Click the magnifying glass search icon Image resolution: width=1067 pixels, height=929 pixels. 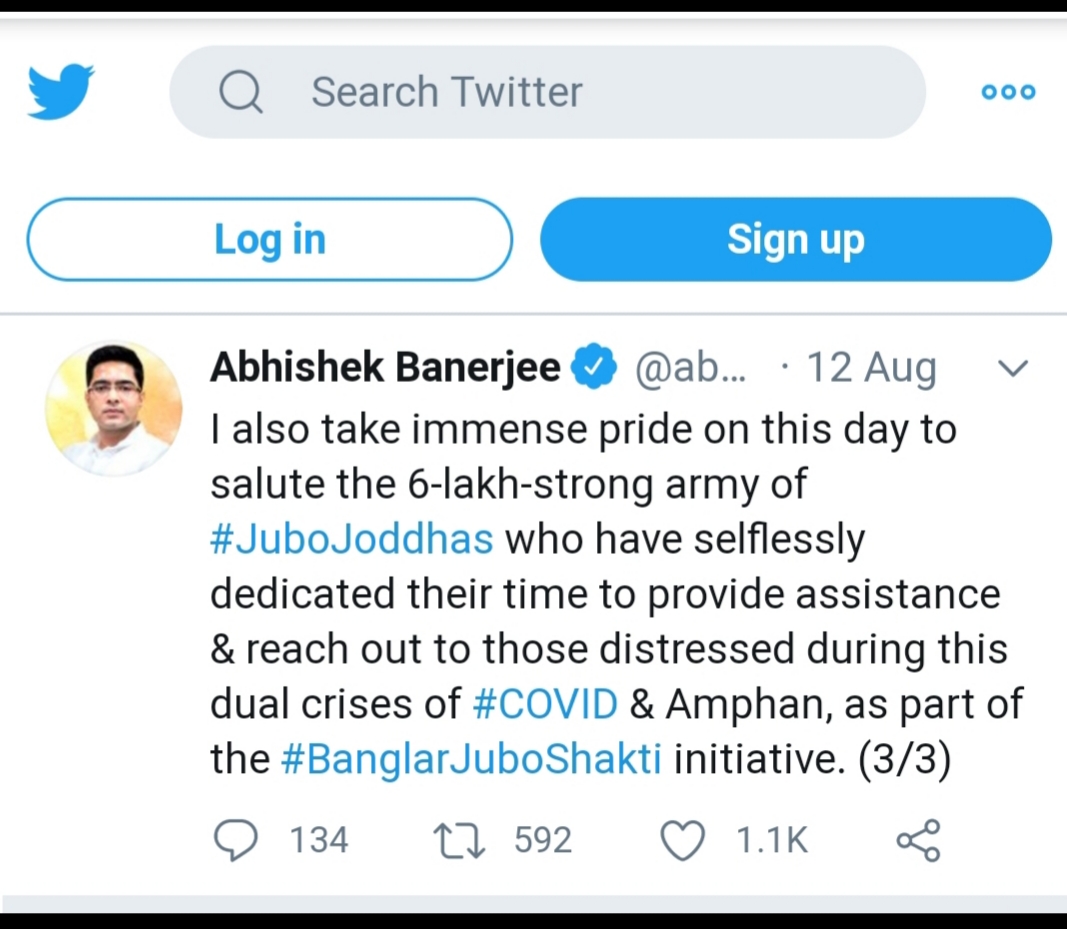point(241,92)
